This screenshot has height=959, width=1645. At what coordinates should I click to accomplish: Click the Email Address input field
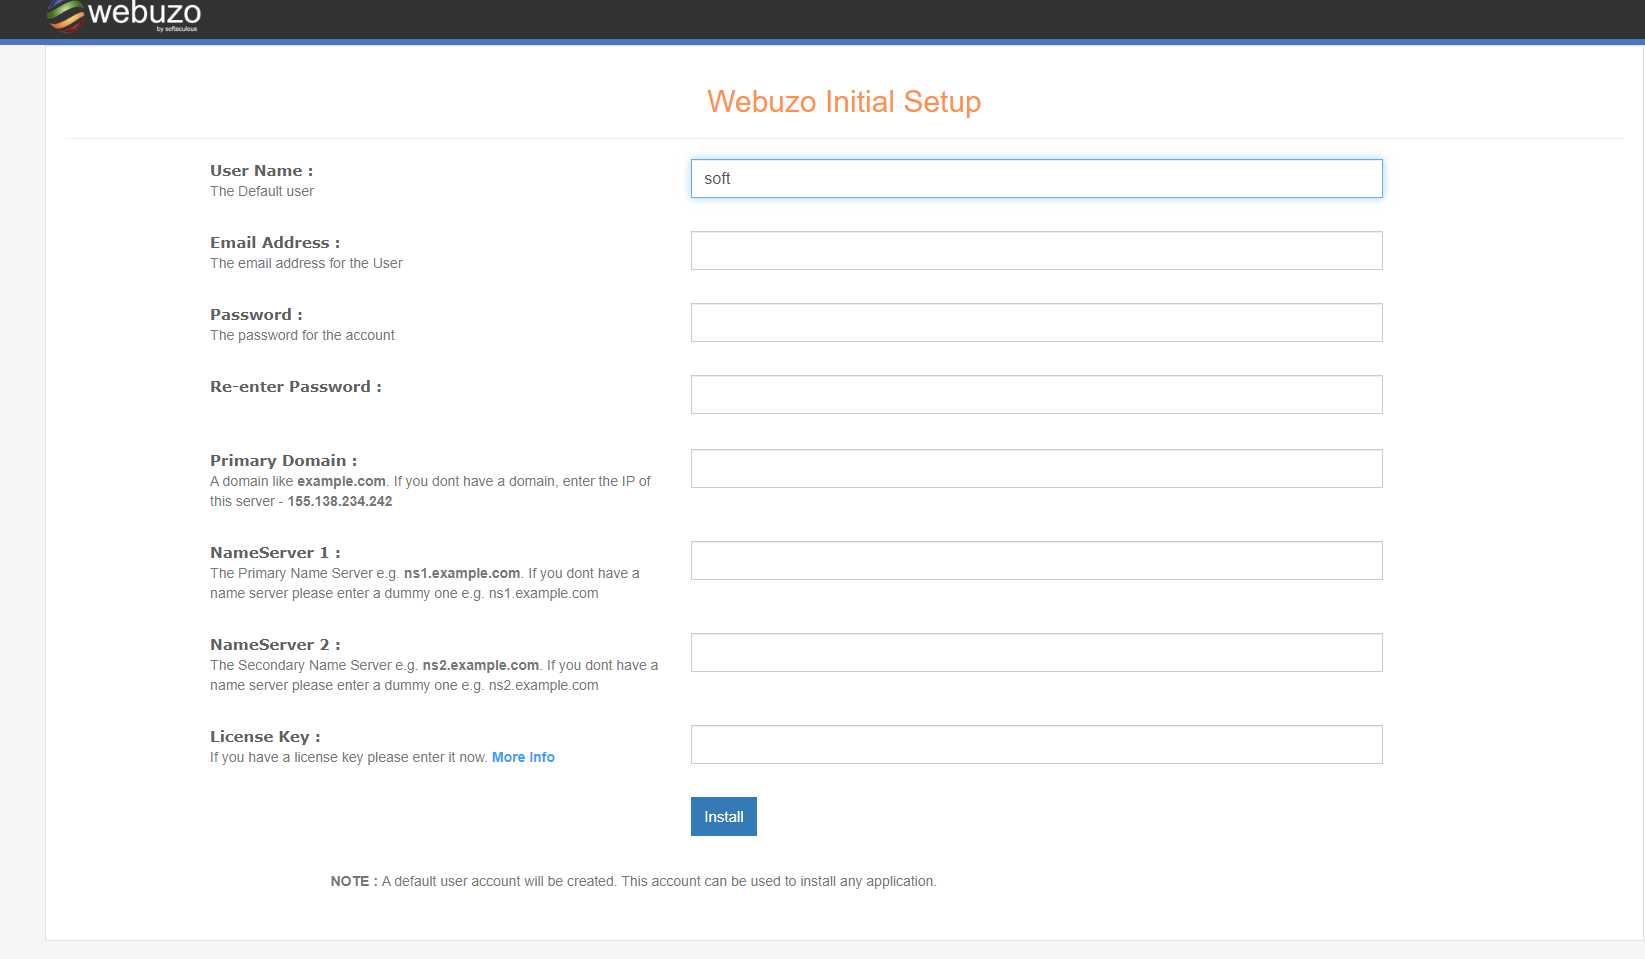[x=1036, y=251]
